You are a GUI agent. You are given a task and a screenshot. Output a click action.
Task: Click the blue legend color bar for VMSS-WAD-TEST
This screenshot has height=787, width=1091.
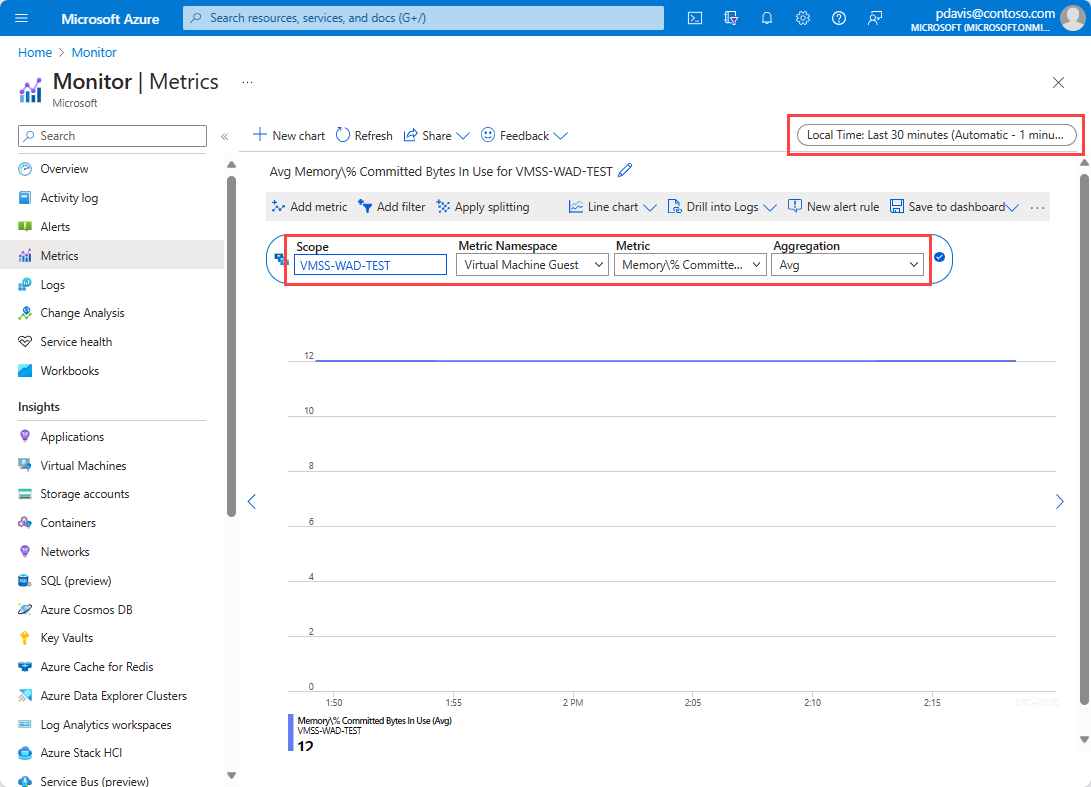[x=291, y=732]
